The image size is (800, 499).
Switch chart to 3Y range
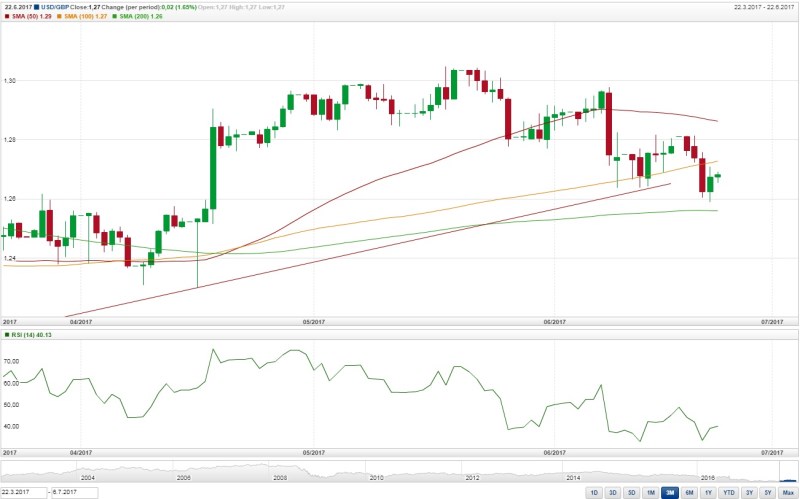(749, 493)
